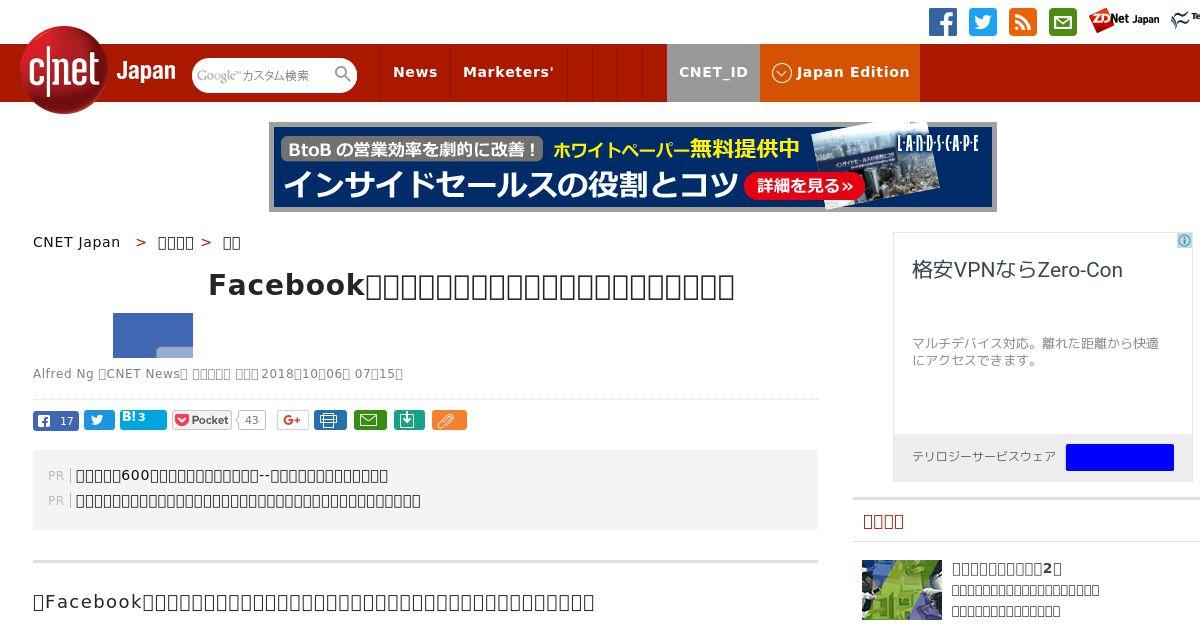Open the sidebar story thumbnail image
The image size is (1200, 630).
[x=902, y=590]
